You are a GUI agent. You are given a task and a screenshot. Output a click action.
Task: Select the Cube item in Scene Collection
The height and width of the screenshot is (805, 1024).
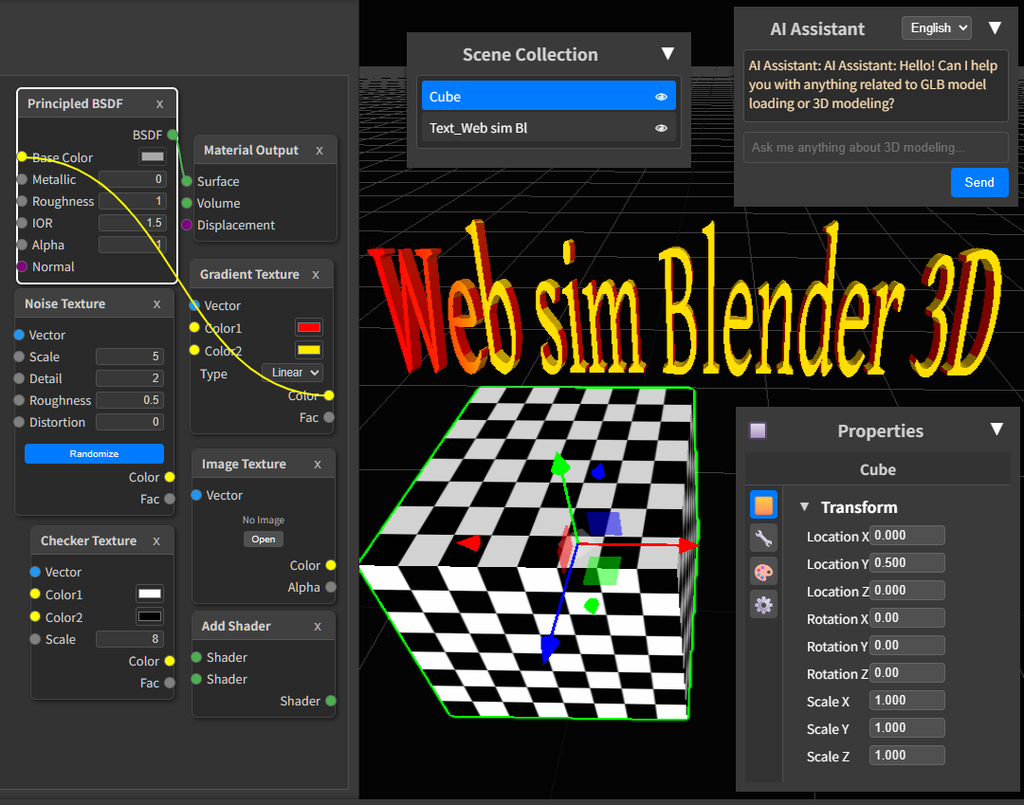[x=530, y=97]
